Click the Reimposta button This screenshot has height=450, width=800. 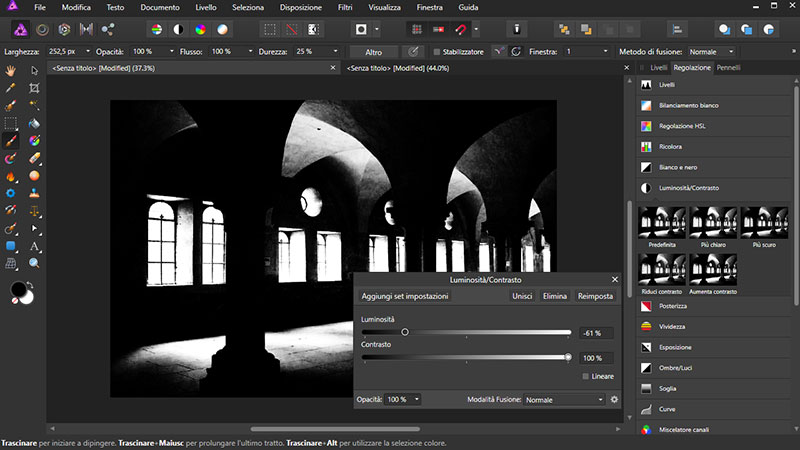pos(595,296)
